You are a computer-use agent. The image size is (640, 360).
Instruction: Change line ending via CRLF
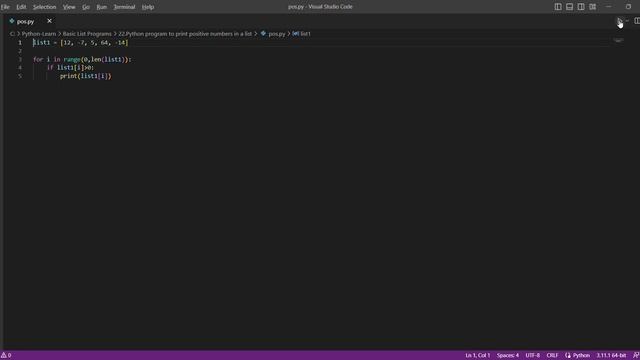click(x=552, y=356)
